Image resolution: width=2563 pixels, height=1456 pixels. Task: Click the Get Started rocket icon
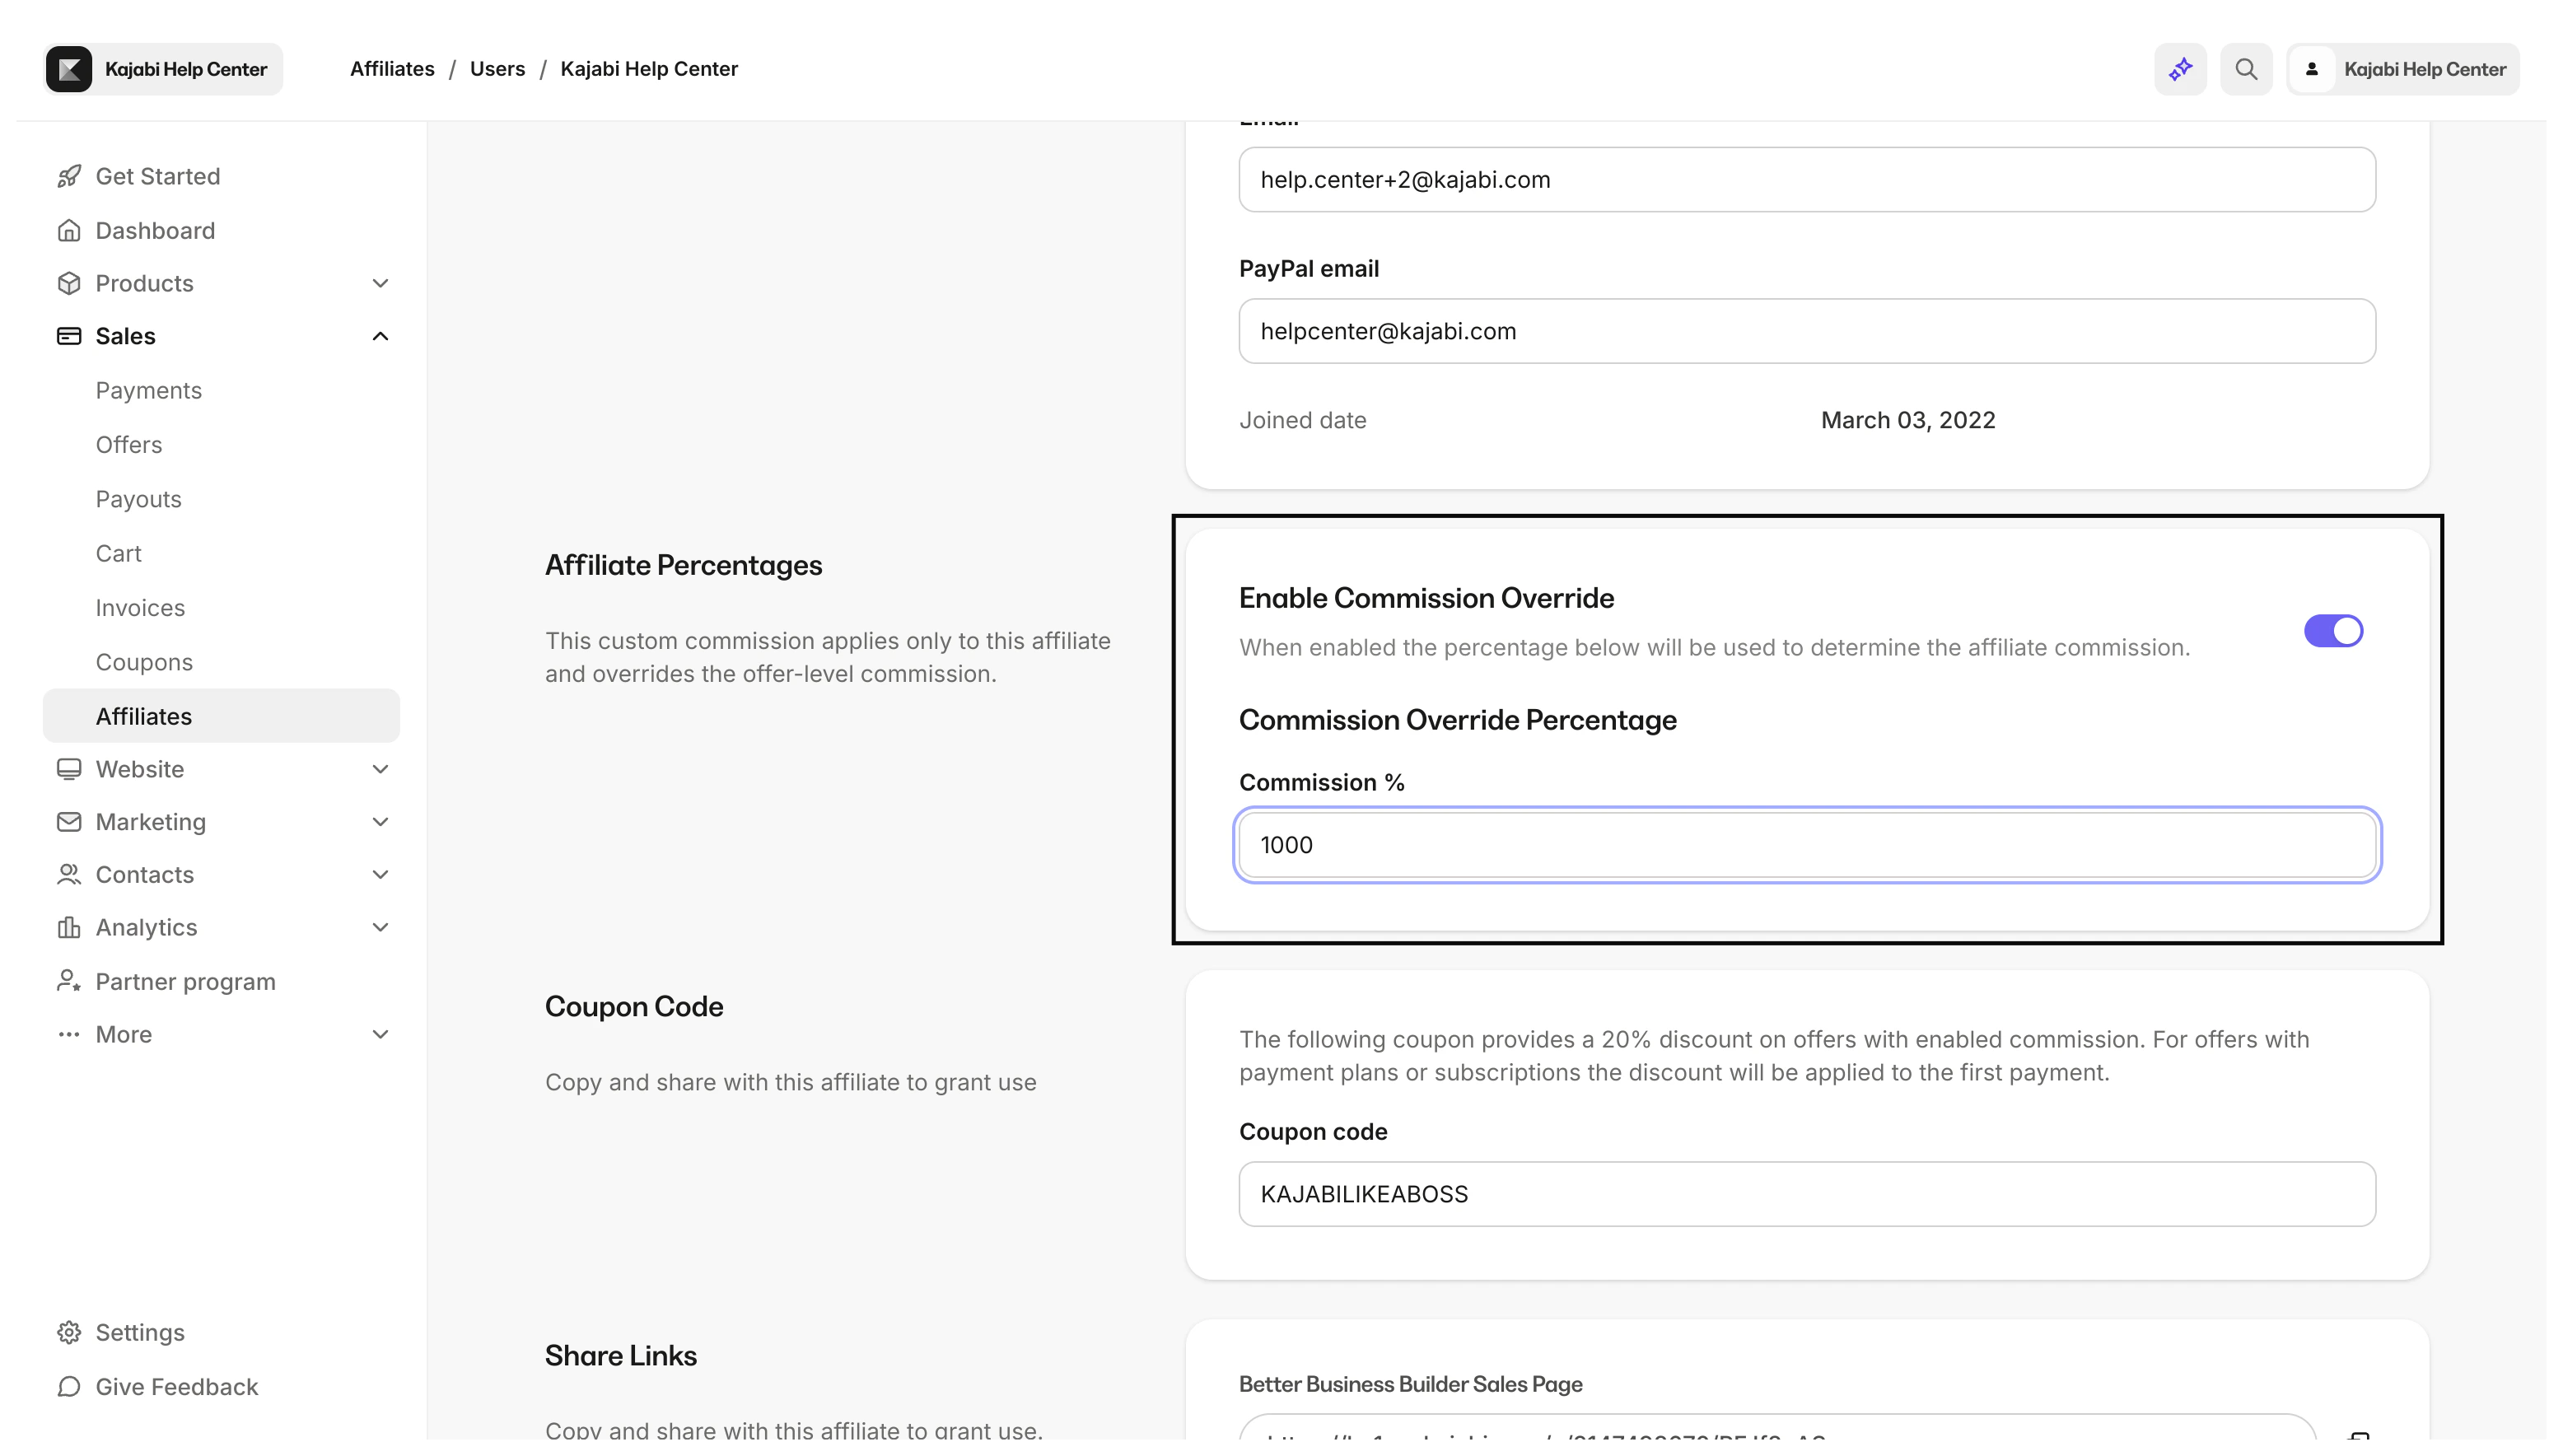(69, 177)
